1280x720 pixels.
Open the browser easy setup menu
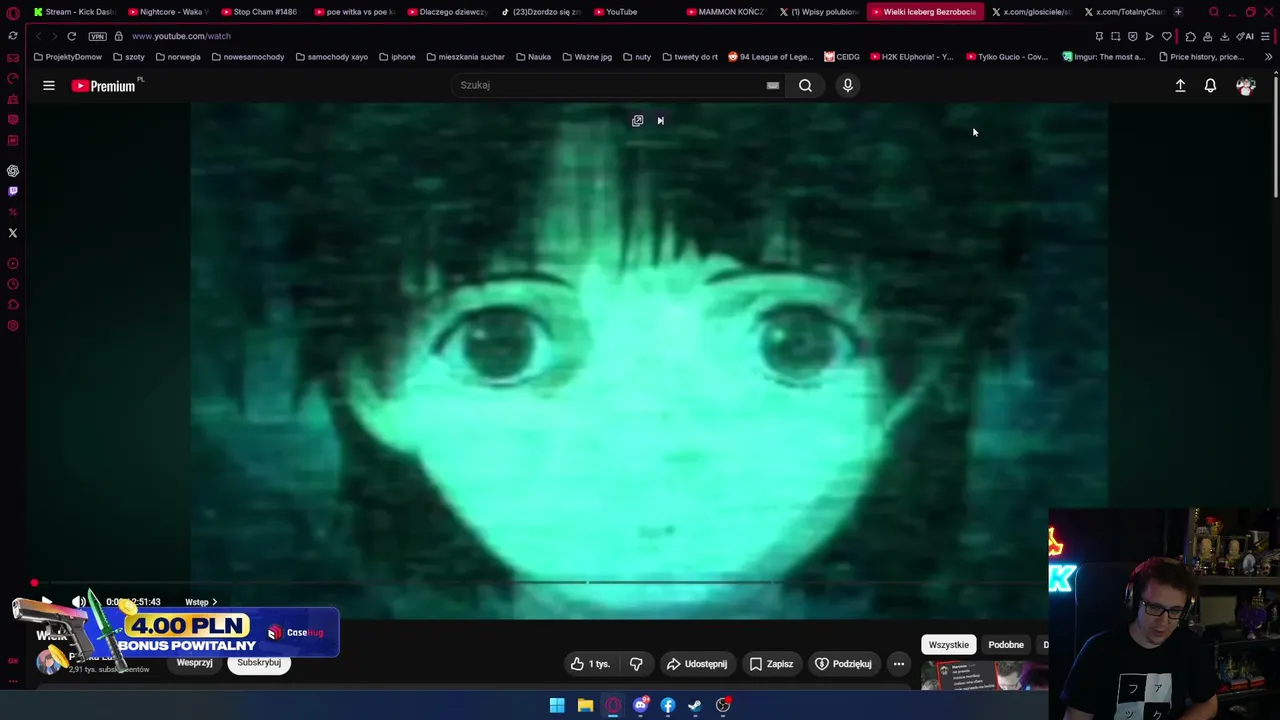pyautogui.click(x=1265, y=37)
